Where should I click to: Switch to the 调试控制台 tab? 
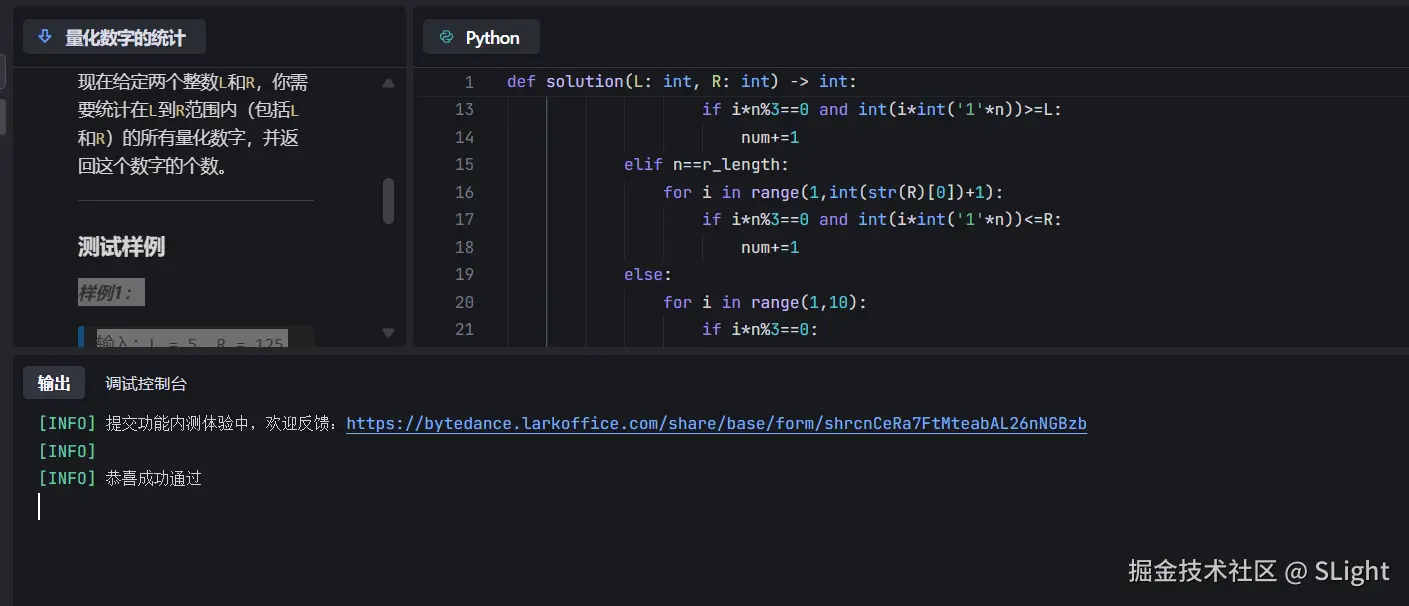pyautogui.click(x=146, y=383)
